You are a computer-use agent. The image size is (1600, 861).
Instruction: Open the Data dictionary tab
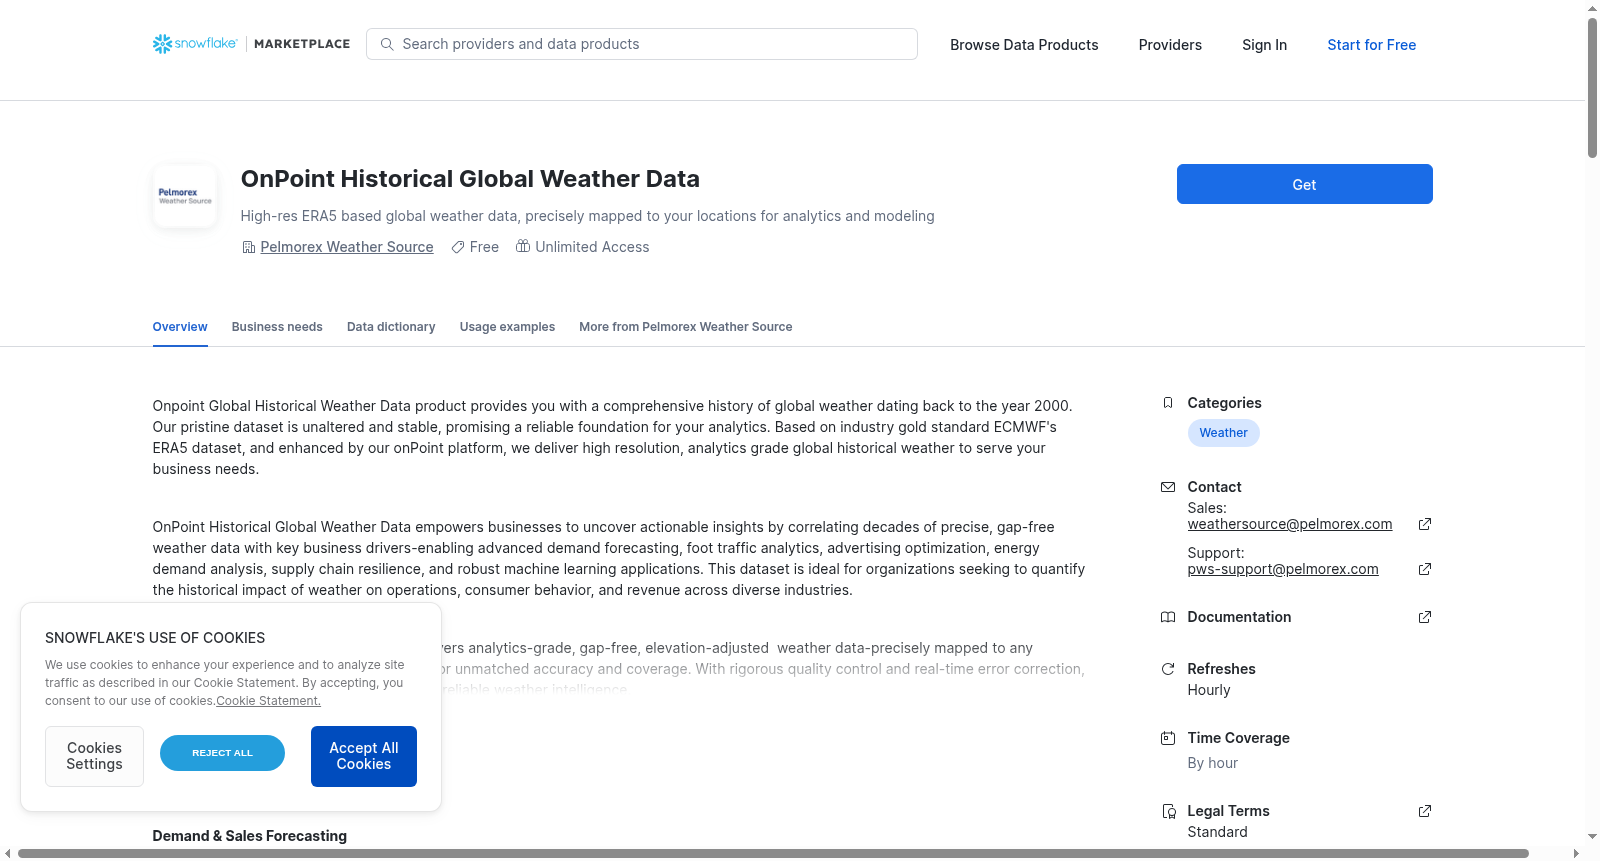point(391,327)
